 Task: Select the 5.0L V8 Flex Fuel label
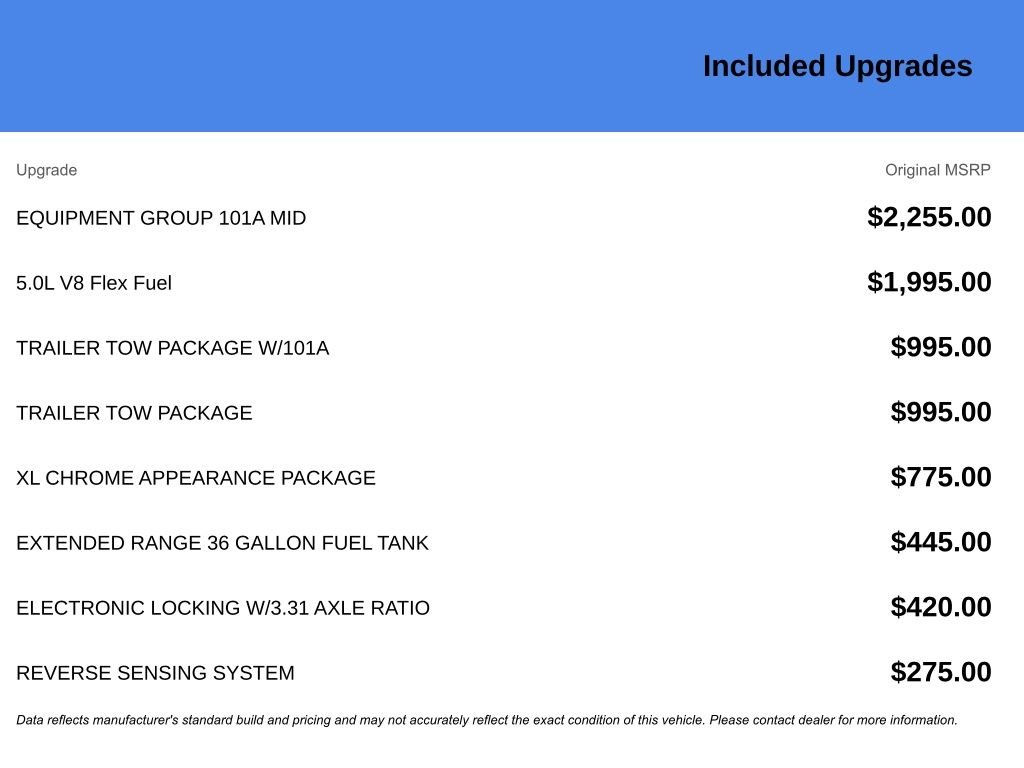[94, 283]
